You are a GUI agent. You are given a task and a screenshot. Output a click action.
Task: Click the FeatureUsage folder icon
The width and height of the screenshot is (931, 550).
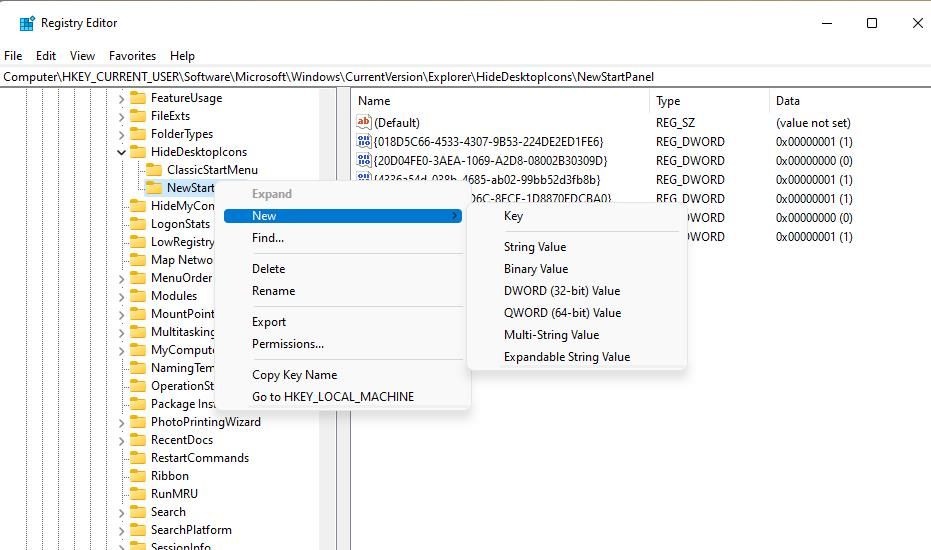pos(138,97)
